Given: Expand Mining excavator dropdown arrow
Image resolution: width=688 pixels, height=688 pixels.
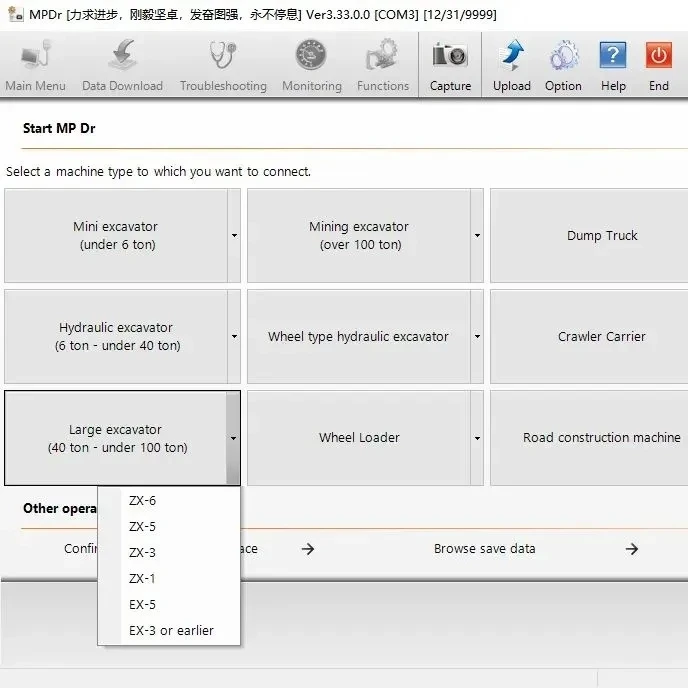Looking at the screenshot, I should point(477,236).
